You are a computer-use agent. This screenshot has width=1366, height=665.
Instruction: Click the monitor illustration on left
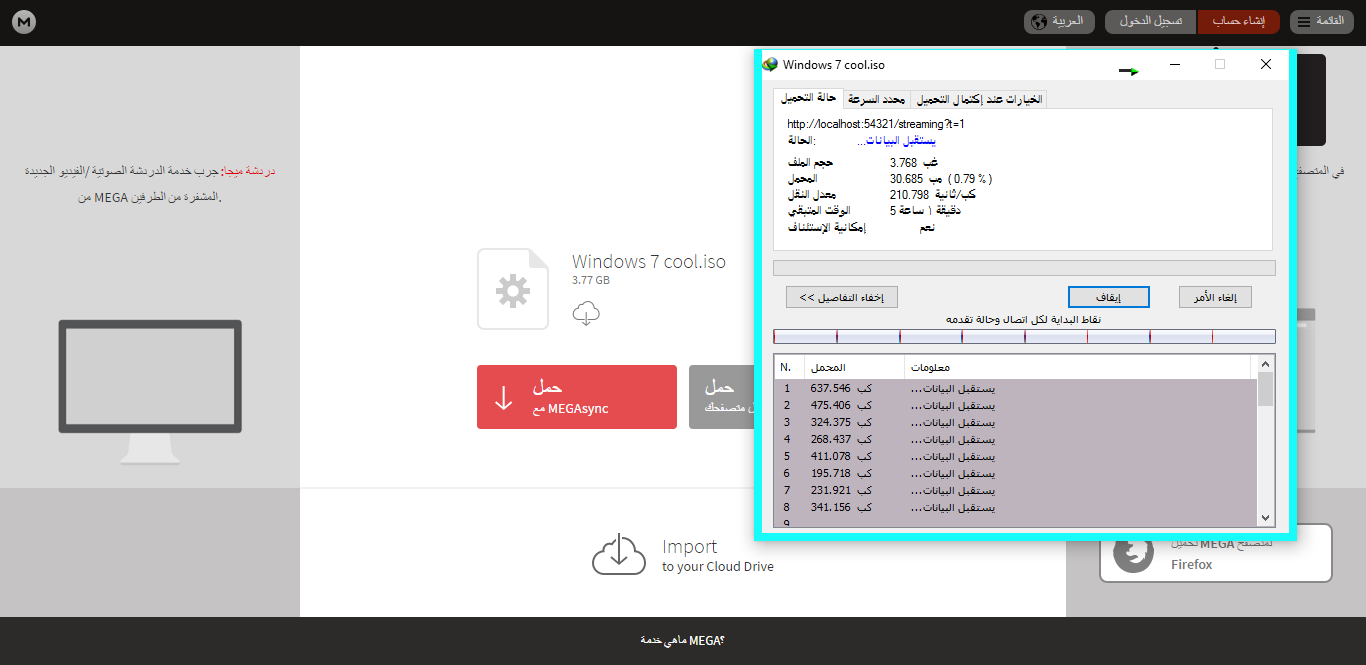click(x=150, y=392)
